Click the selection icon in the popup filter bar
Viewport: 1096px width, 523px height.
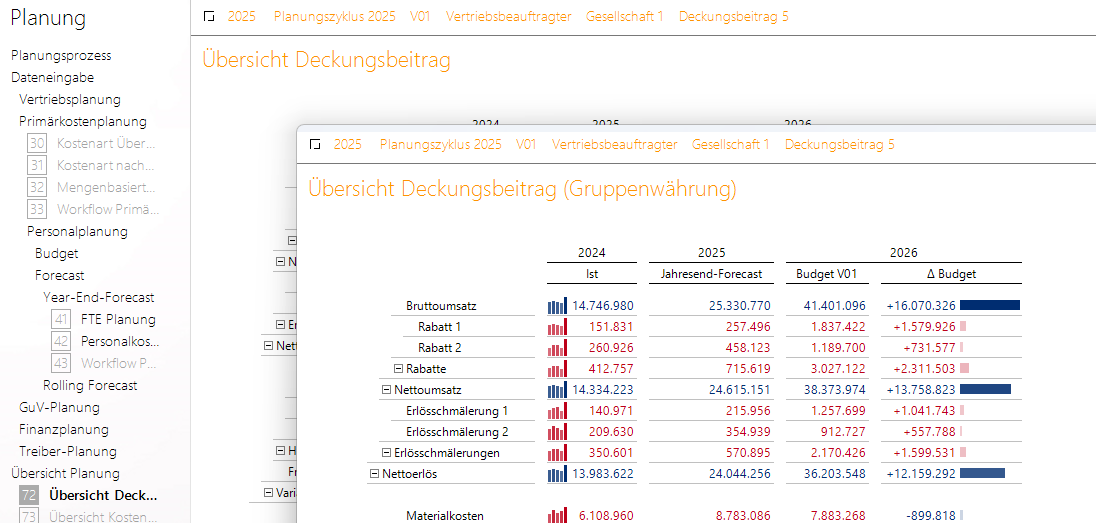coord(315,145)
